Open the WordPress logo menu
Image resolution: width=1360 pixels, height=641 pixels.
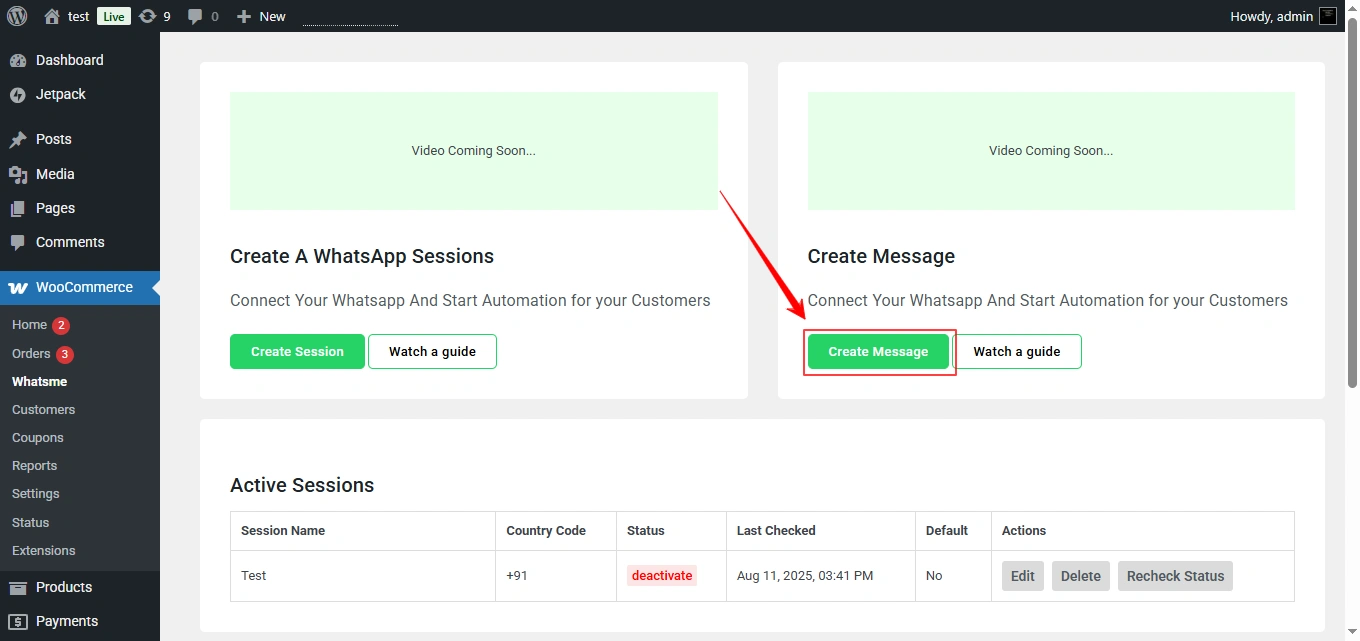[x=16, y=15]
